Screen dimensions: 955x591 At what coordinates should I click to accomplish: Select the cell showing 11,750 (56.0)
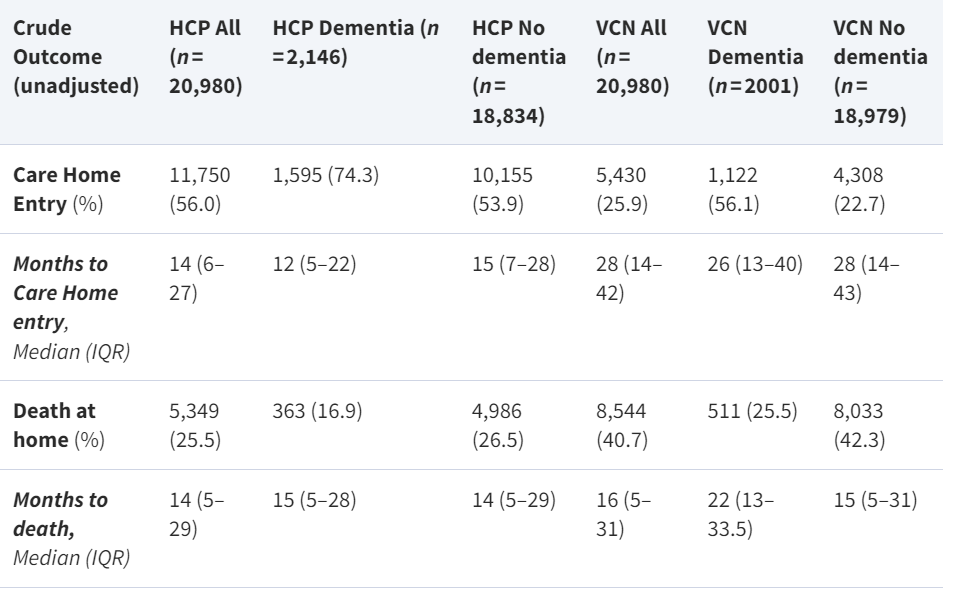[200, 185]
